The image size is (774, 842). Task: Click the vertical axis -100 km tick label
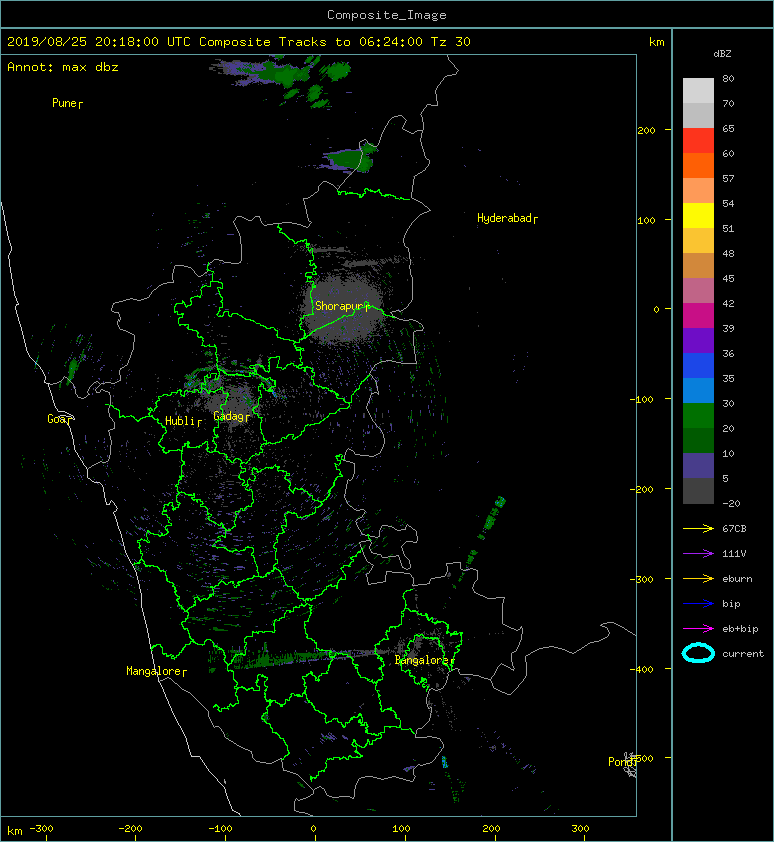(642, 399)
